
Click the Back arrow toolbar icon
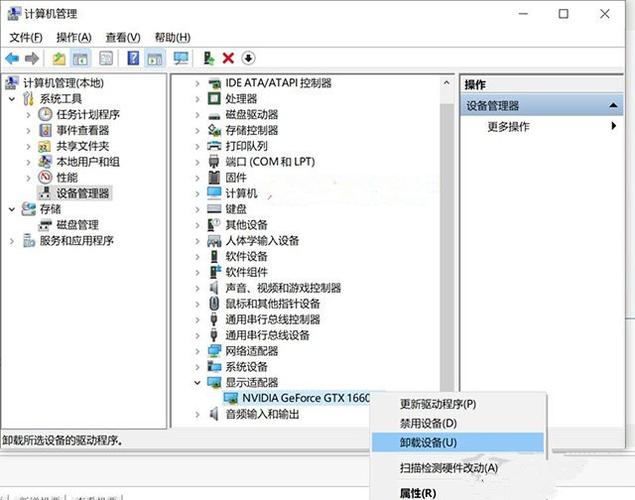point(12,59)
